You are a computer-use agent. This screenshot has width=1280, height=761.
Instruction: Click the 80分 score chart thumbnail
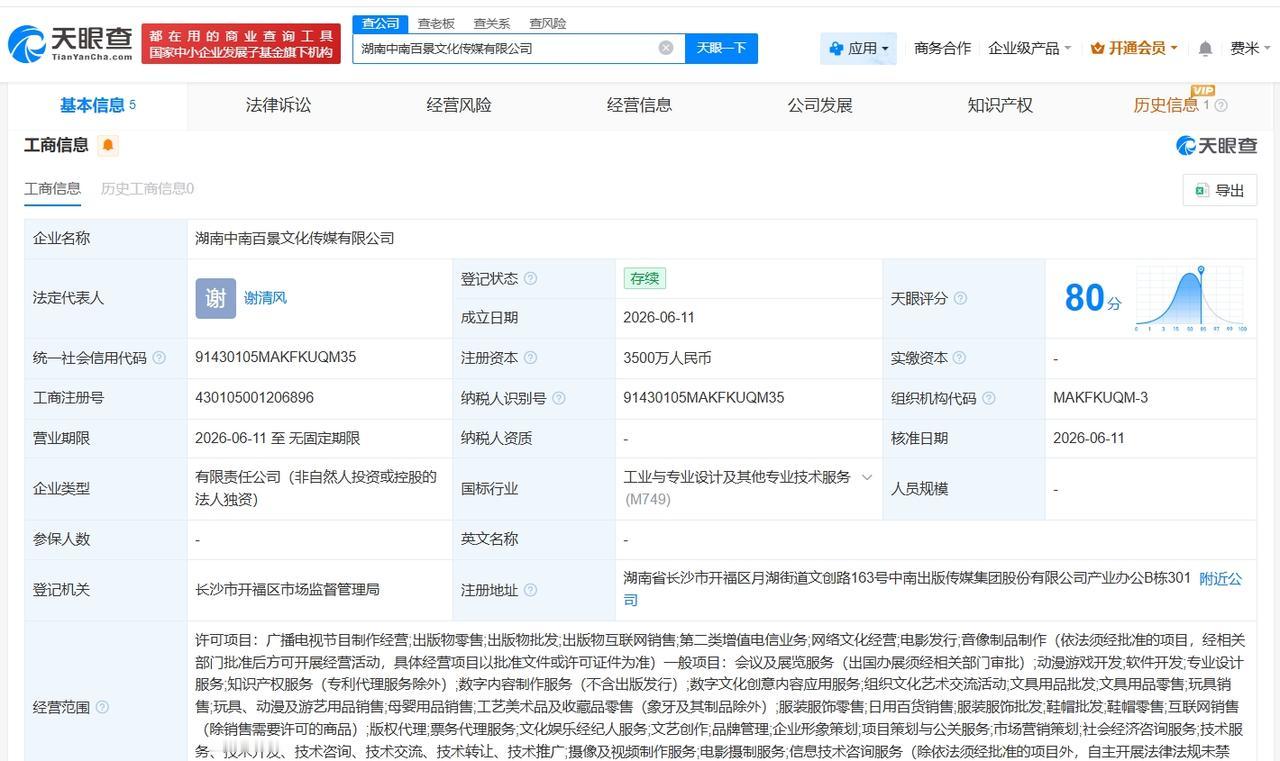point(1192,298)
